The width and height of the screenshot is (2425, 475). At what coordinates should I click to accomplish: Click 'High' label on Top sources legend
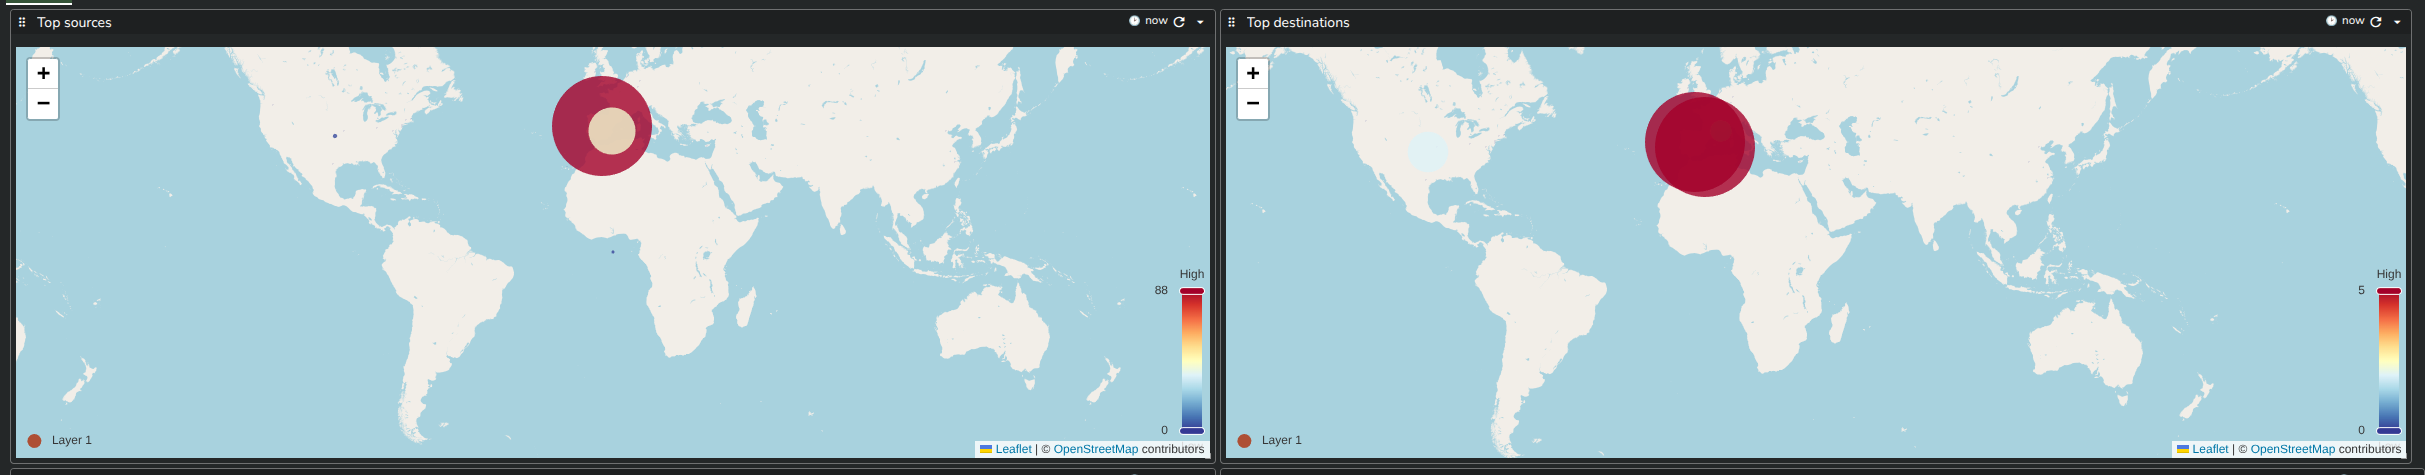click(x=1192, y=274)
